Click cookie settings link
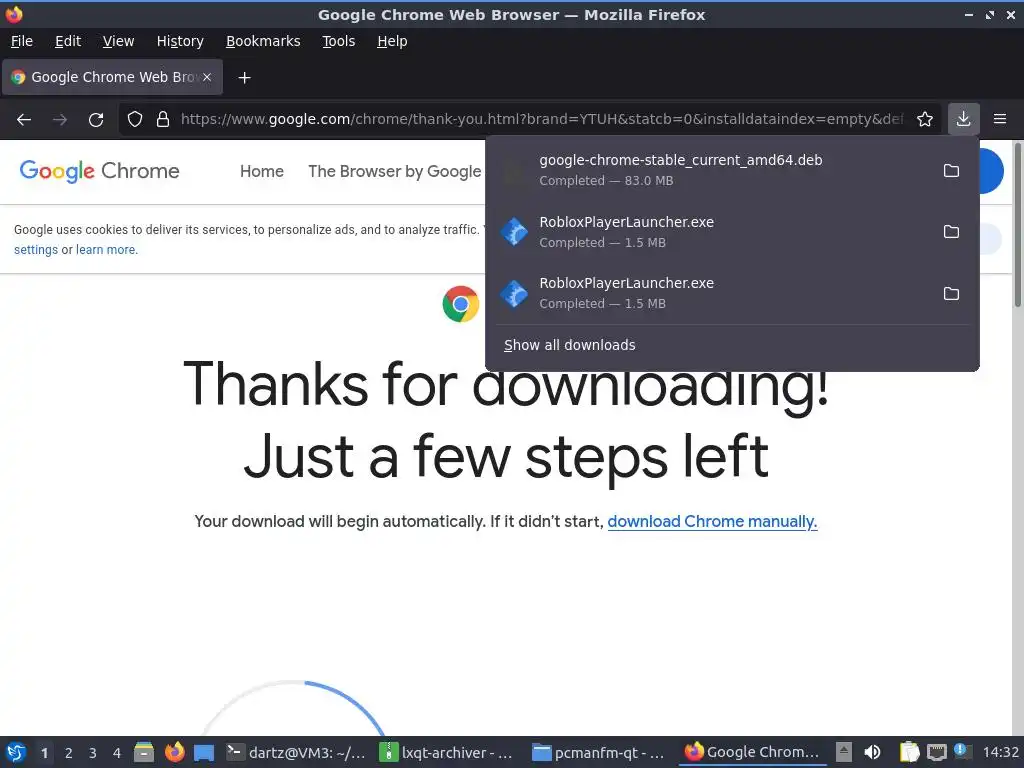The image size is (1024, 768). (36, 249)
